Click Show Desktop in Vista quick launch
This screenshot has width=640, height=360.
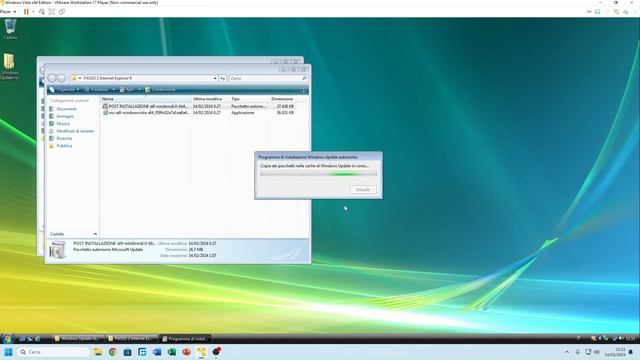click(x=22, y=338)
